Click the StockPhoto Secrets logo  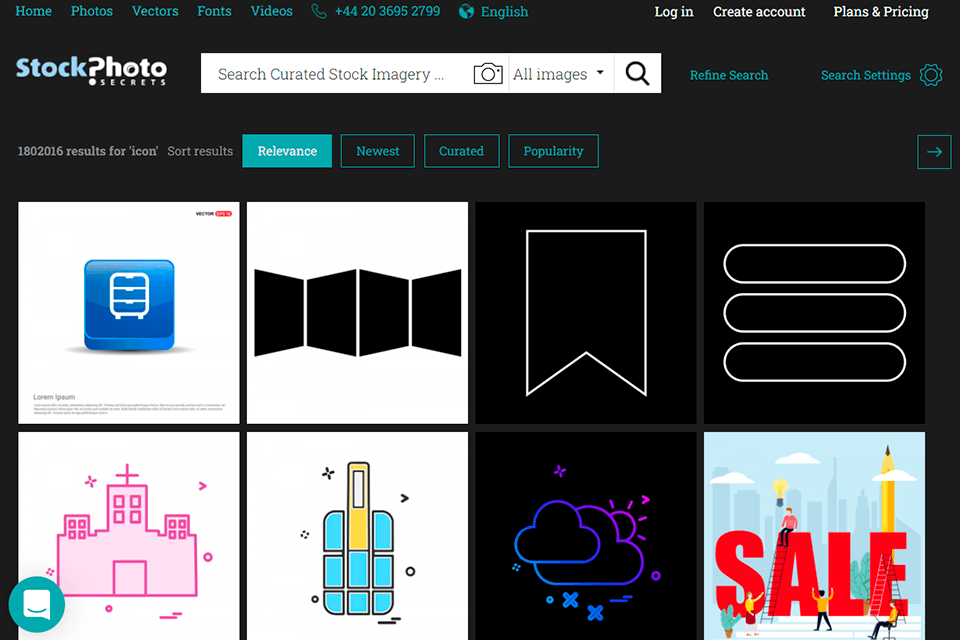[x=91, y=70]
